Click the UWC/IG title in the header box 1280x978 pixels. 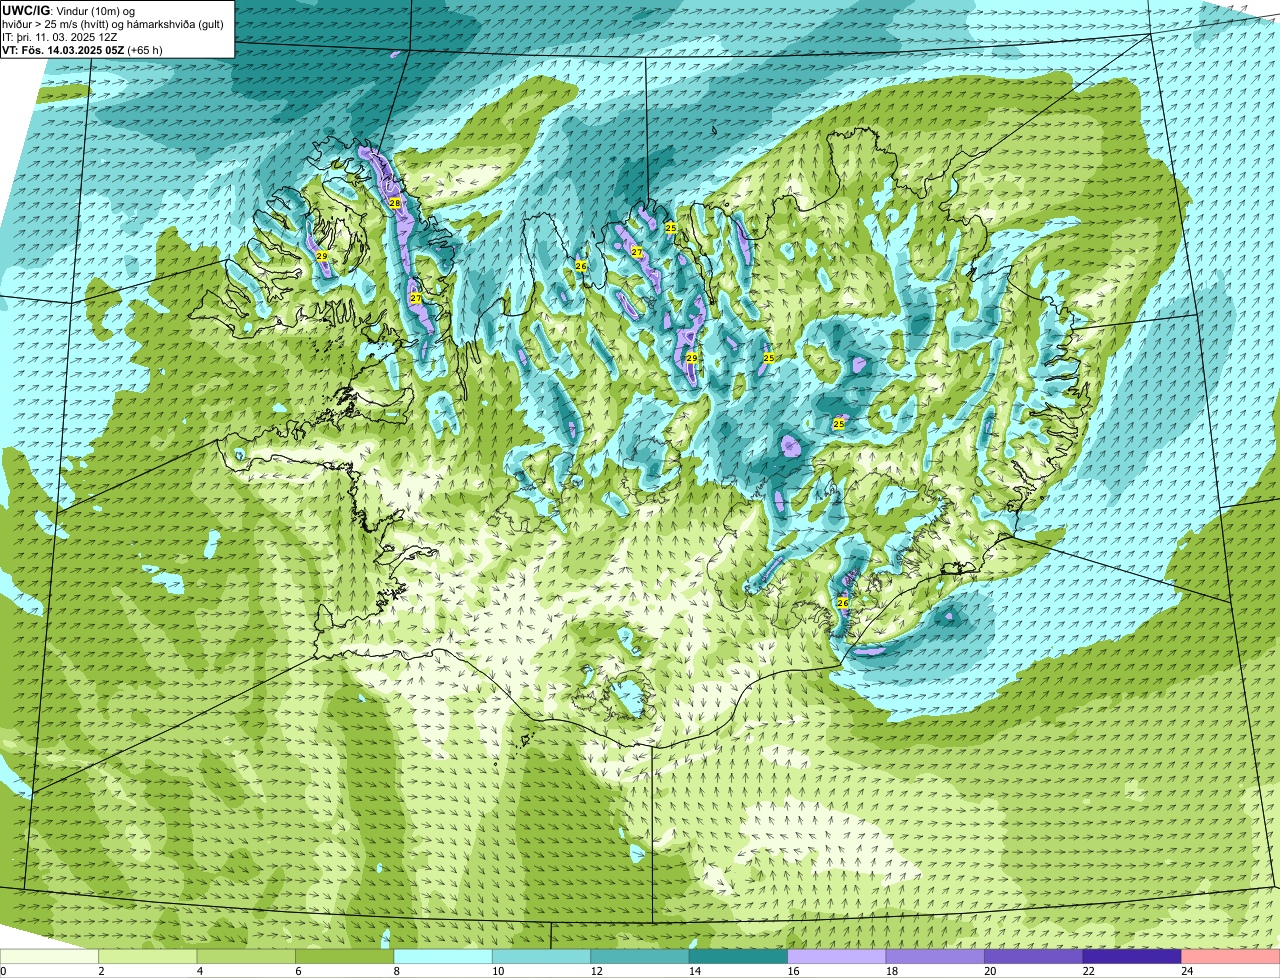[x=27, y=10]
